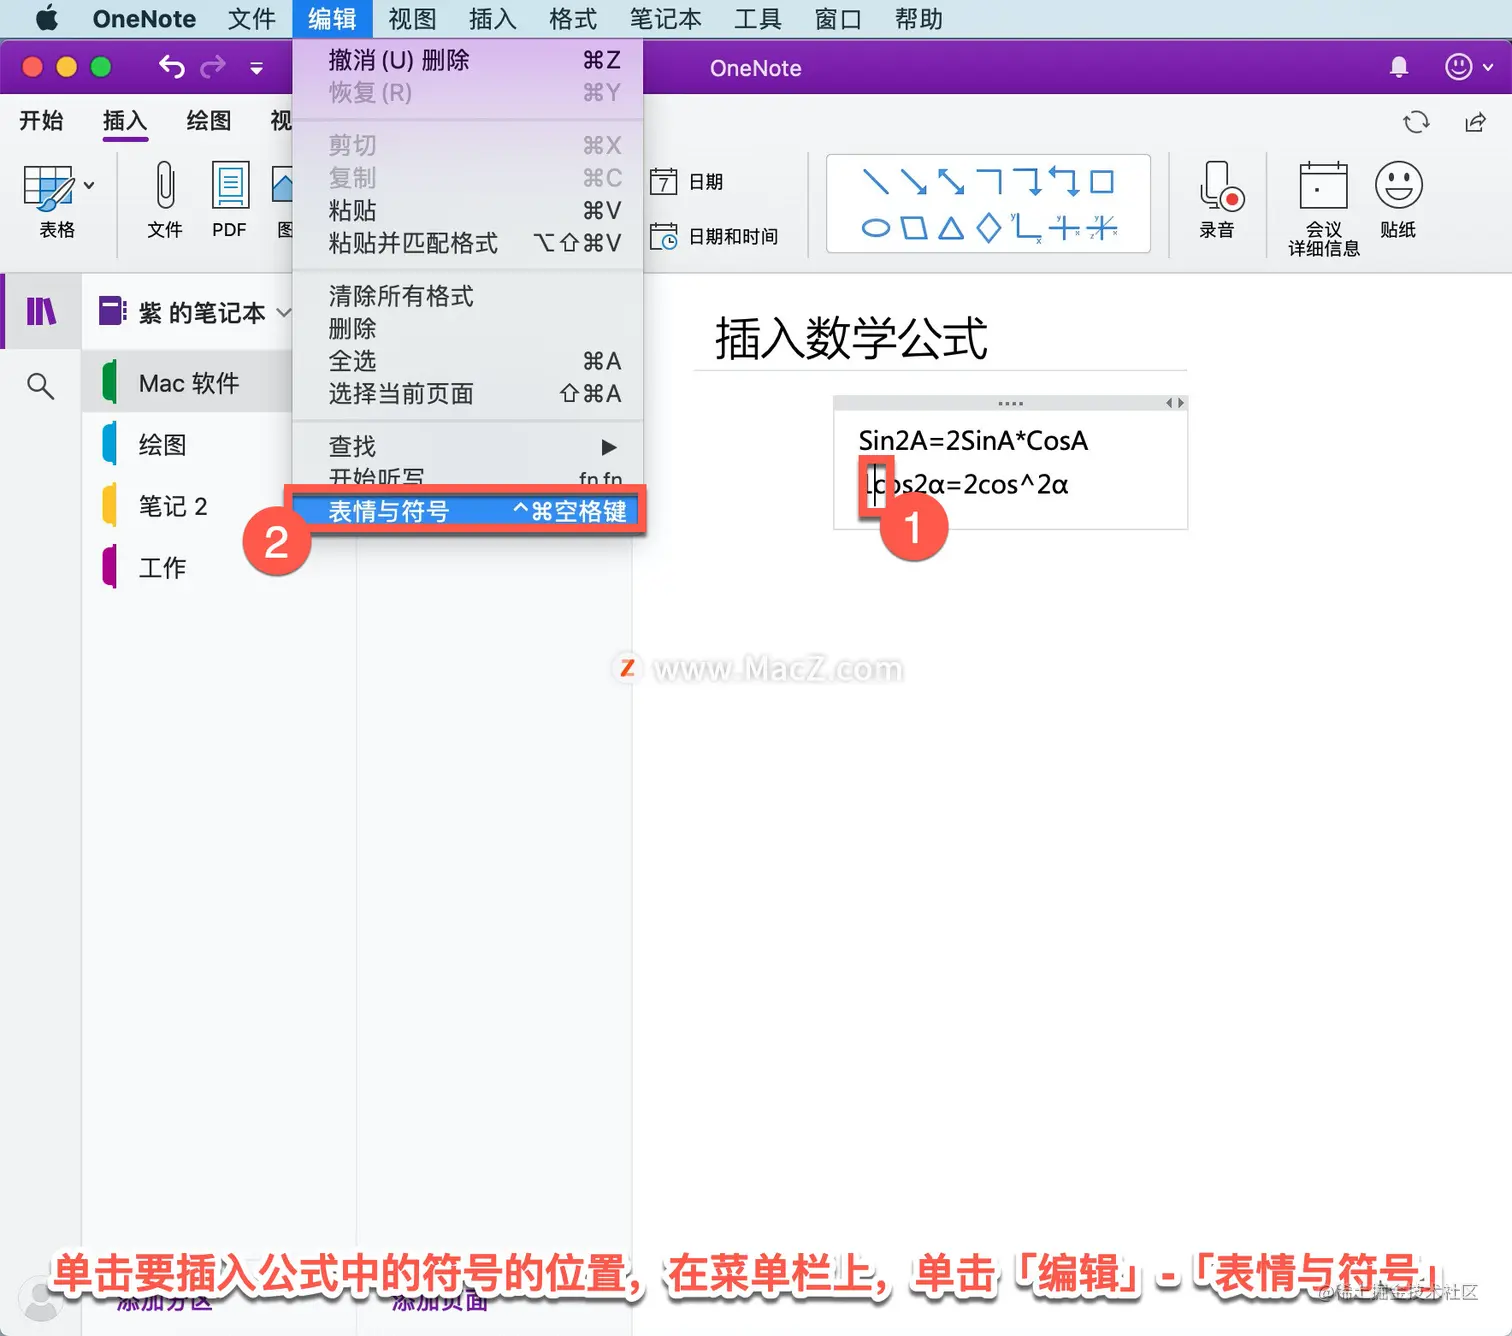
Task: Select the double-headed arrow shape
Action: (951, 182)
